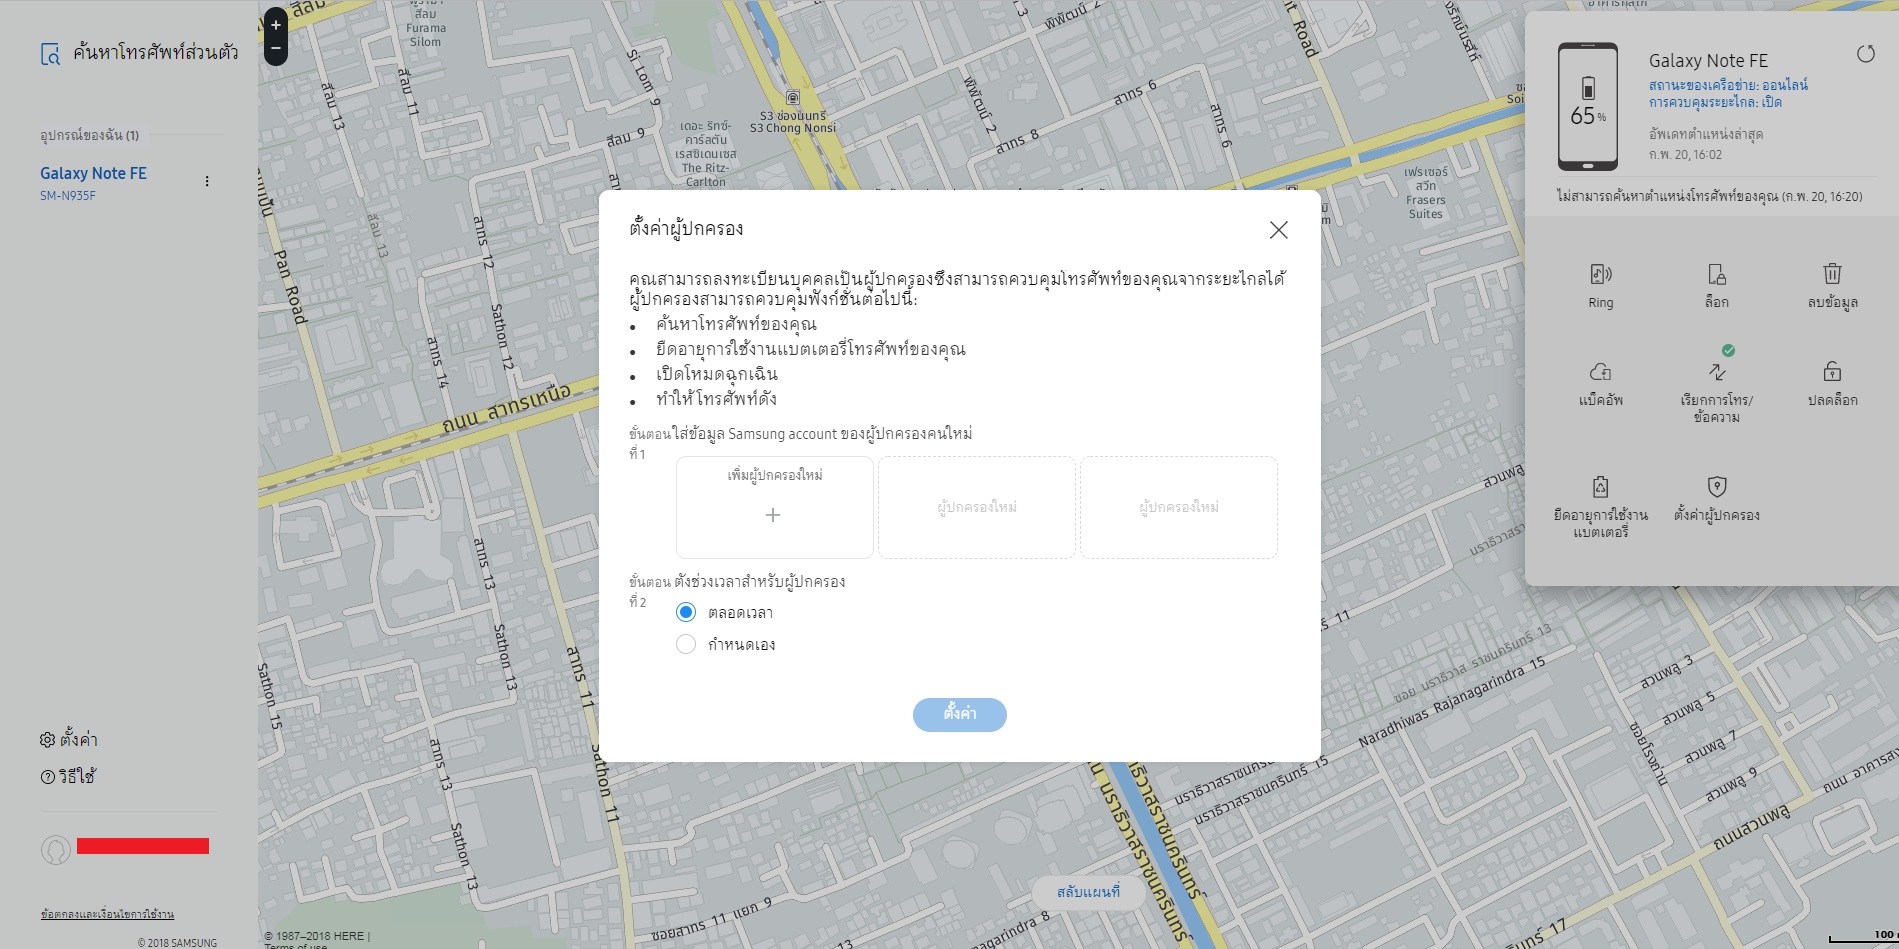Select the กำหนดเอง radio button
This screenshot has height=949, width=1899.
pos(686,644)
